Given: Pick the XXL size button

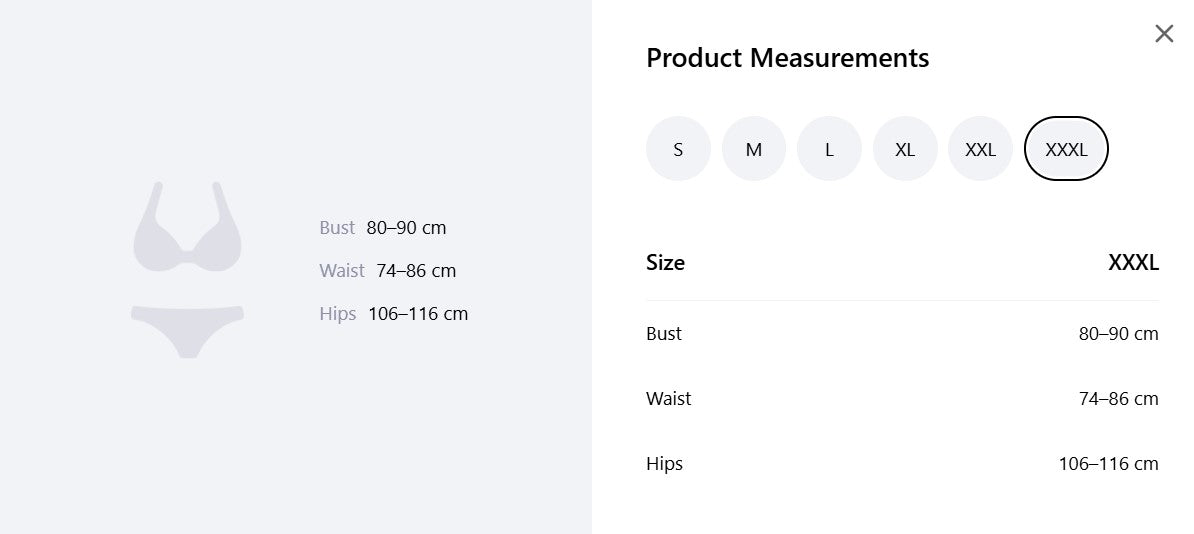Looking at the screenshot, I should tap(980, 149).
